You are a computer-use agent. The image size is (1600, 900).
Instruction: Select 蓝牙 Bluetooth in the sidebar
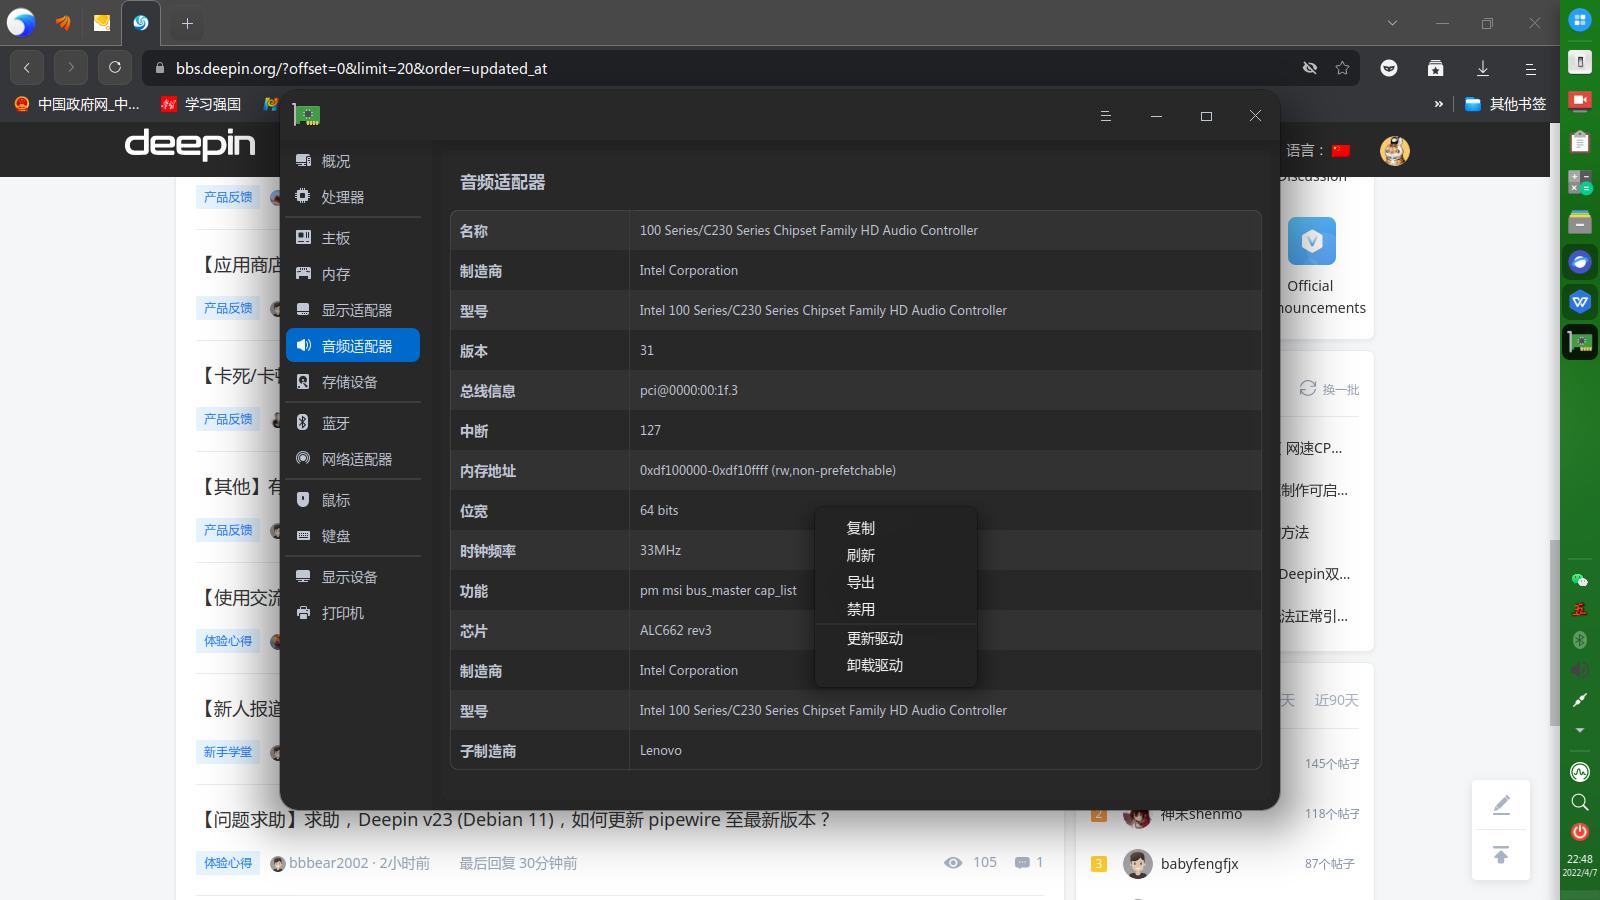[353, 423]
